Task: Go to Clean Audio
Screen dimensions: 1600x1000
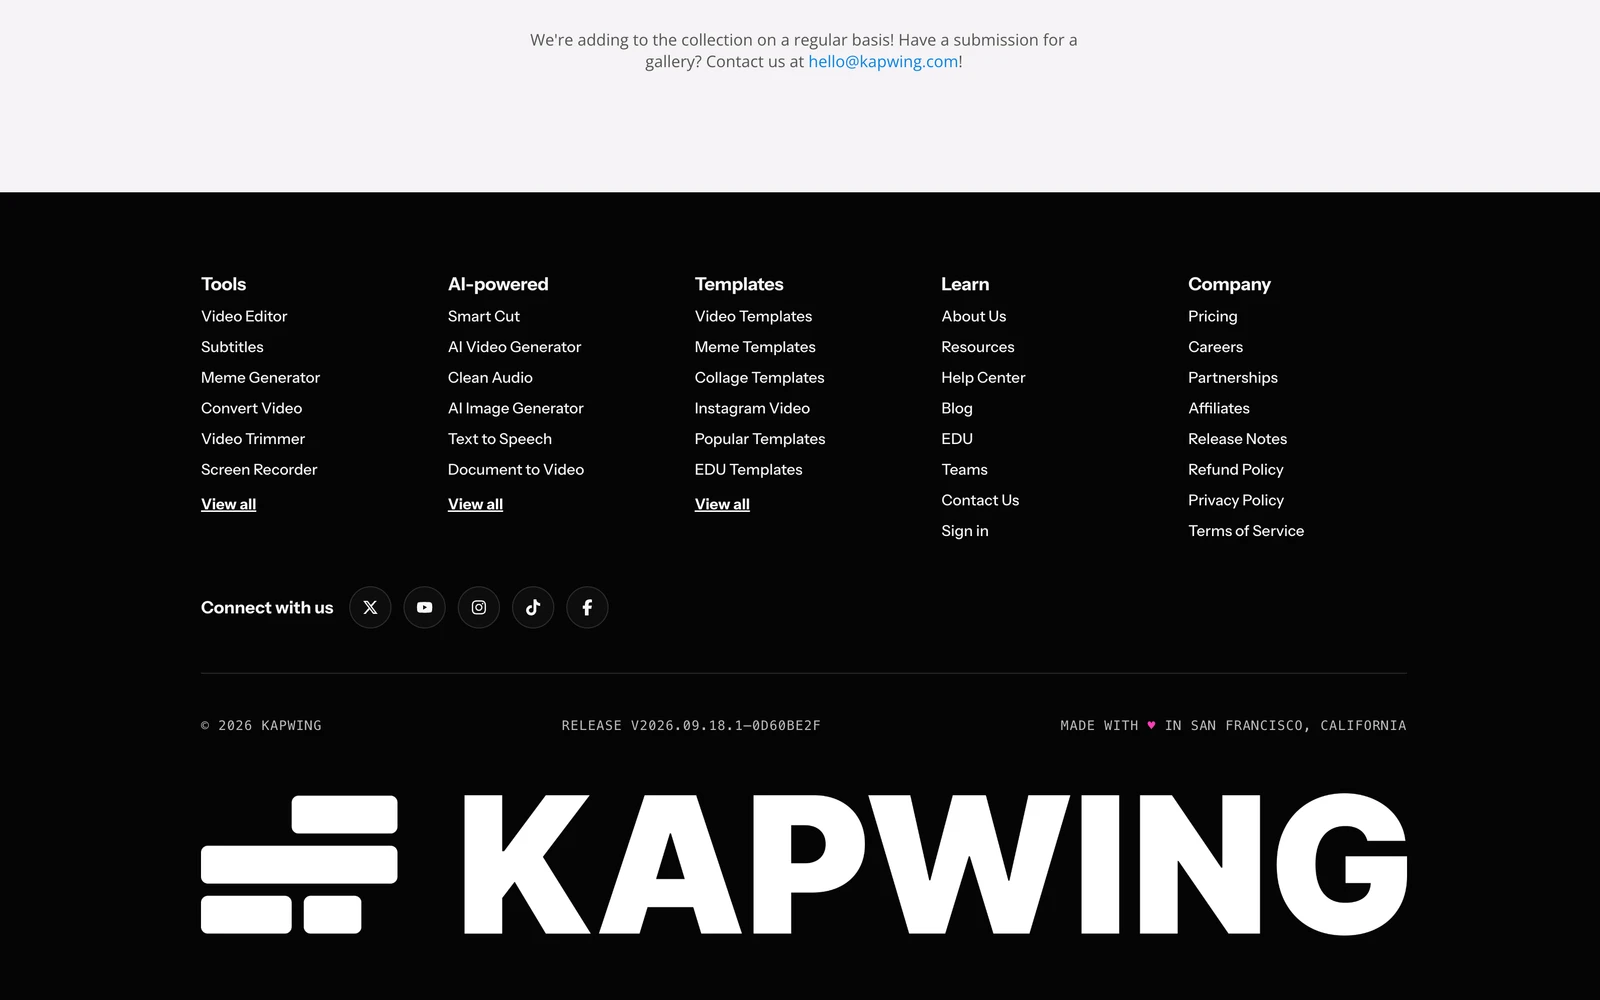Action: pos(490,377)
